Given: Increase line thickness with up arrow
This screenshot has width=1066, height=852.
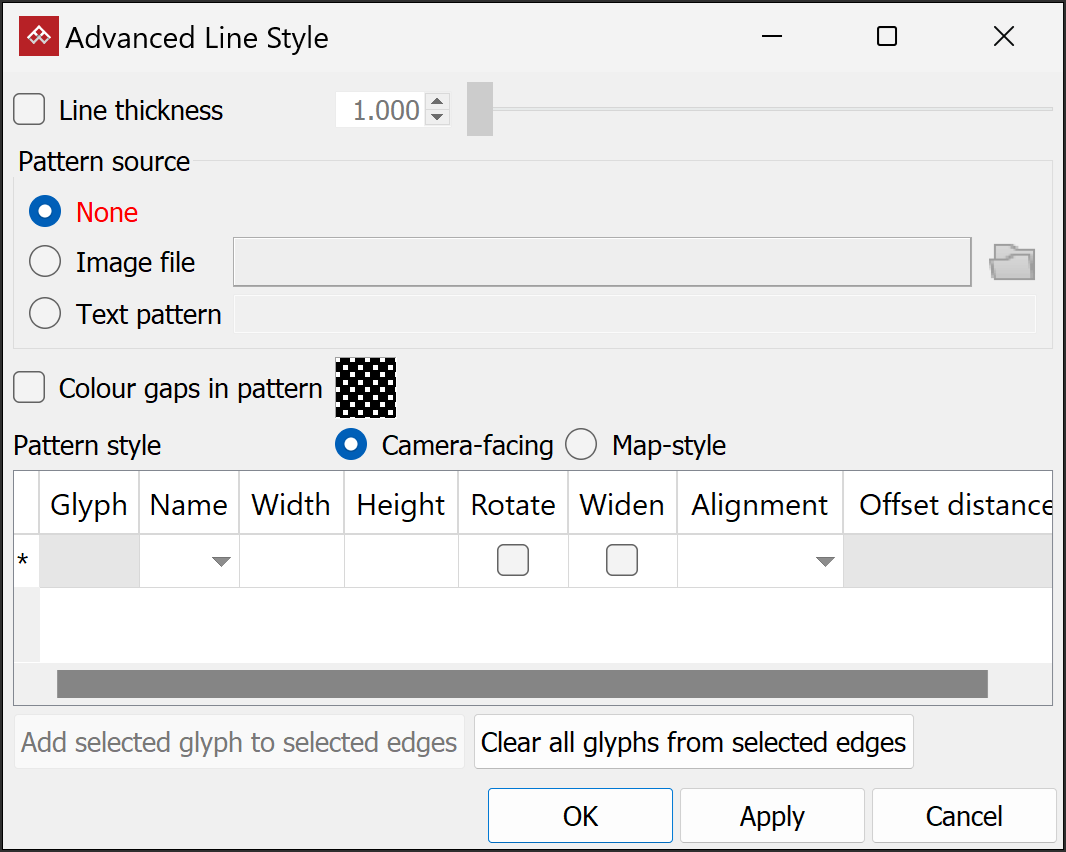Looking at the screenshot, I should [437, 102].
